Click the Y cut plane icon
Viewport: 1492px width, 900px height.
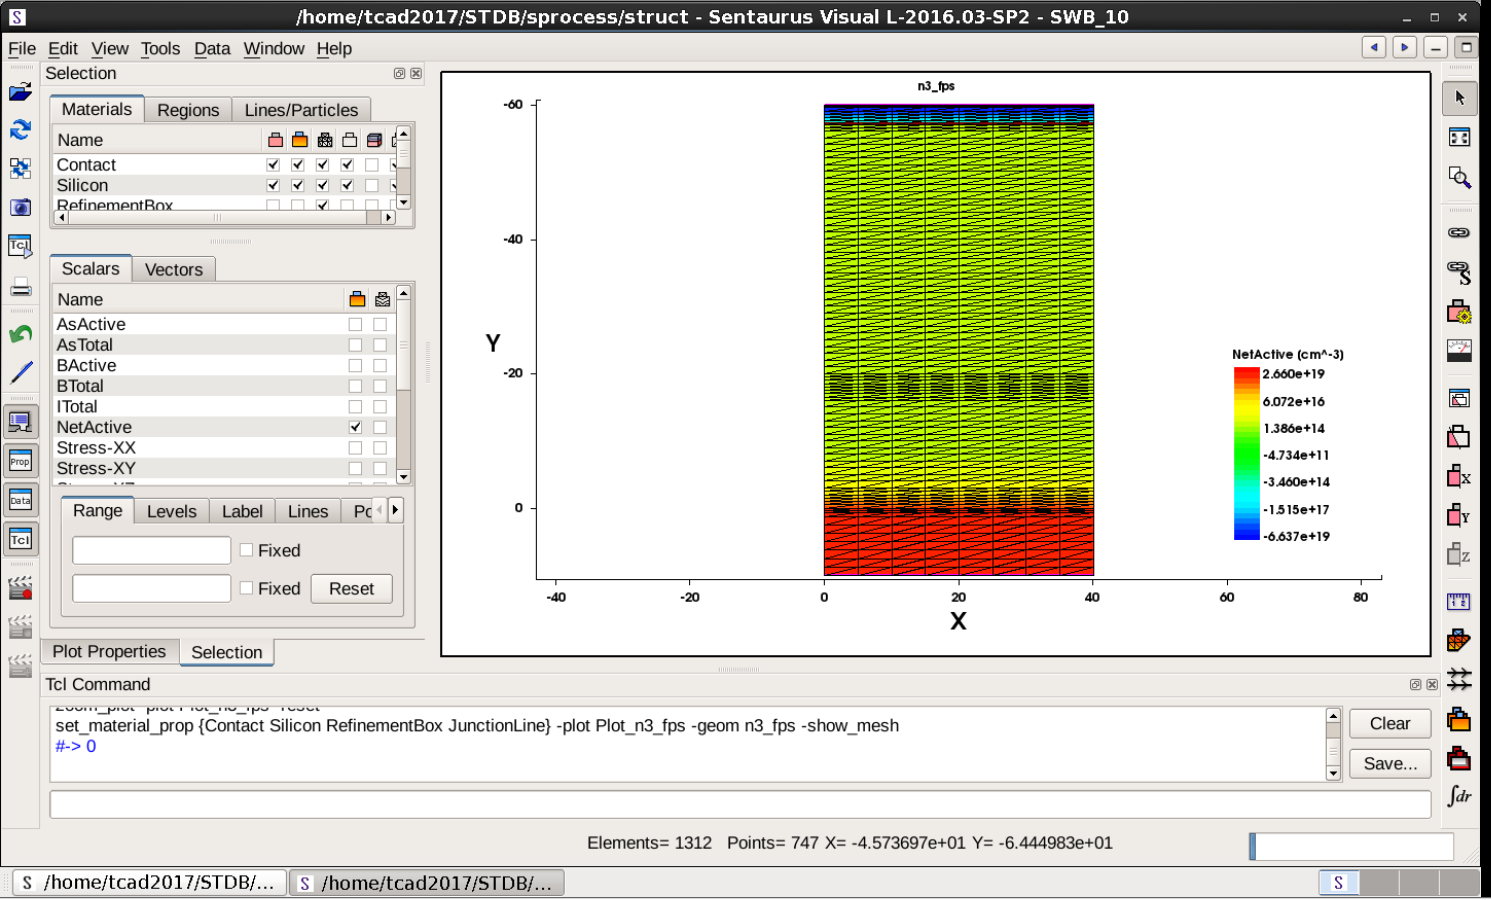tap(1459, 515)
